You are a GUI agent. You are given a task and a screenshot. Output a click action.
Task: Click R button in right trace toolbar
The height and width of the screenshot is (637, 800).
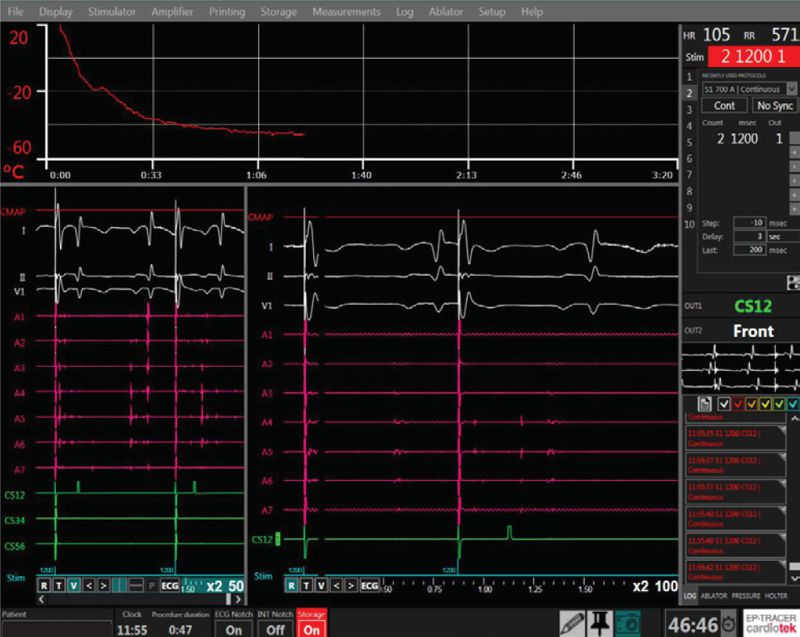tap(291, 585)
